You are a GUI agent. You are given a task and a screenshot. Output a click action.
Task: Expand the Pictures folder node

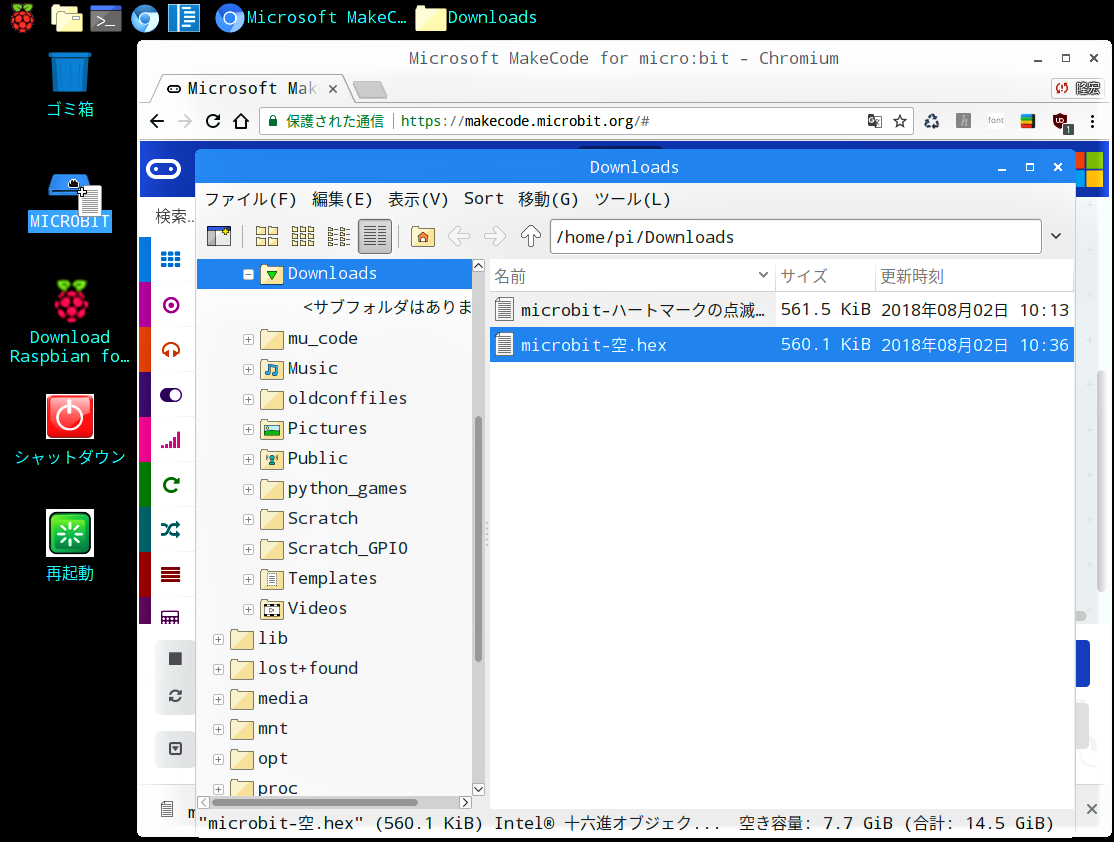[x=248, y=429]
